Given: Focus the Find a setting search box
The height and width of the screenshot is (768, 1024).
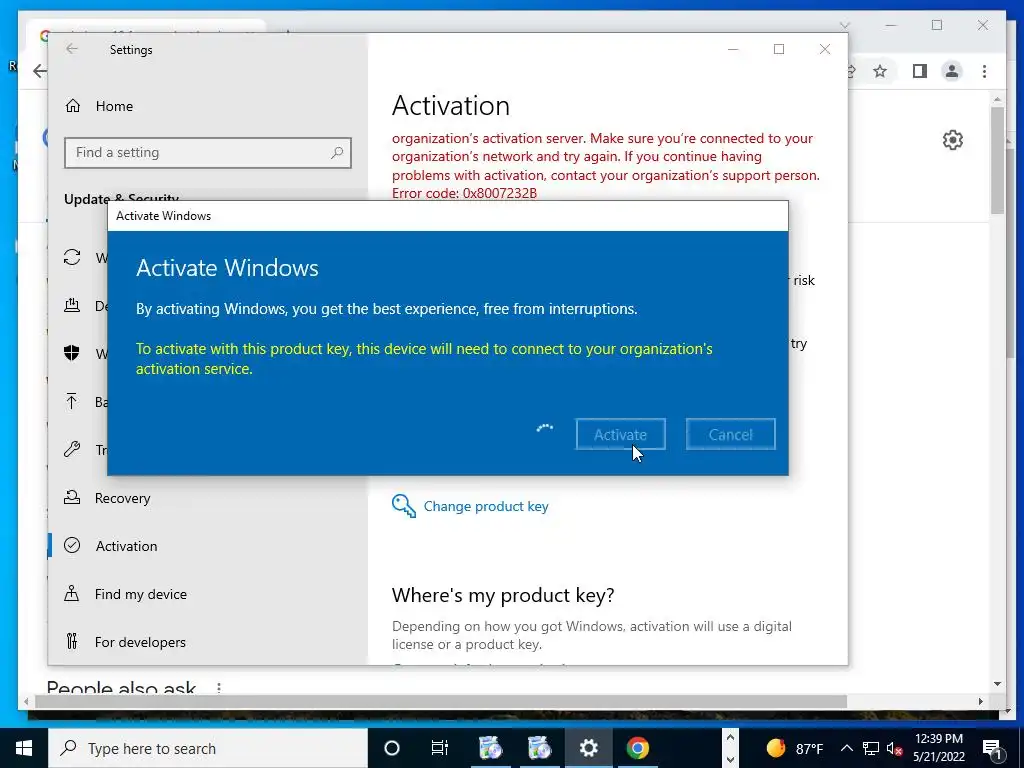Looking at the screenshot, I should click(208, 152).
